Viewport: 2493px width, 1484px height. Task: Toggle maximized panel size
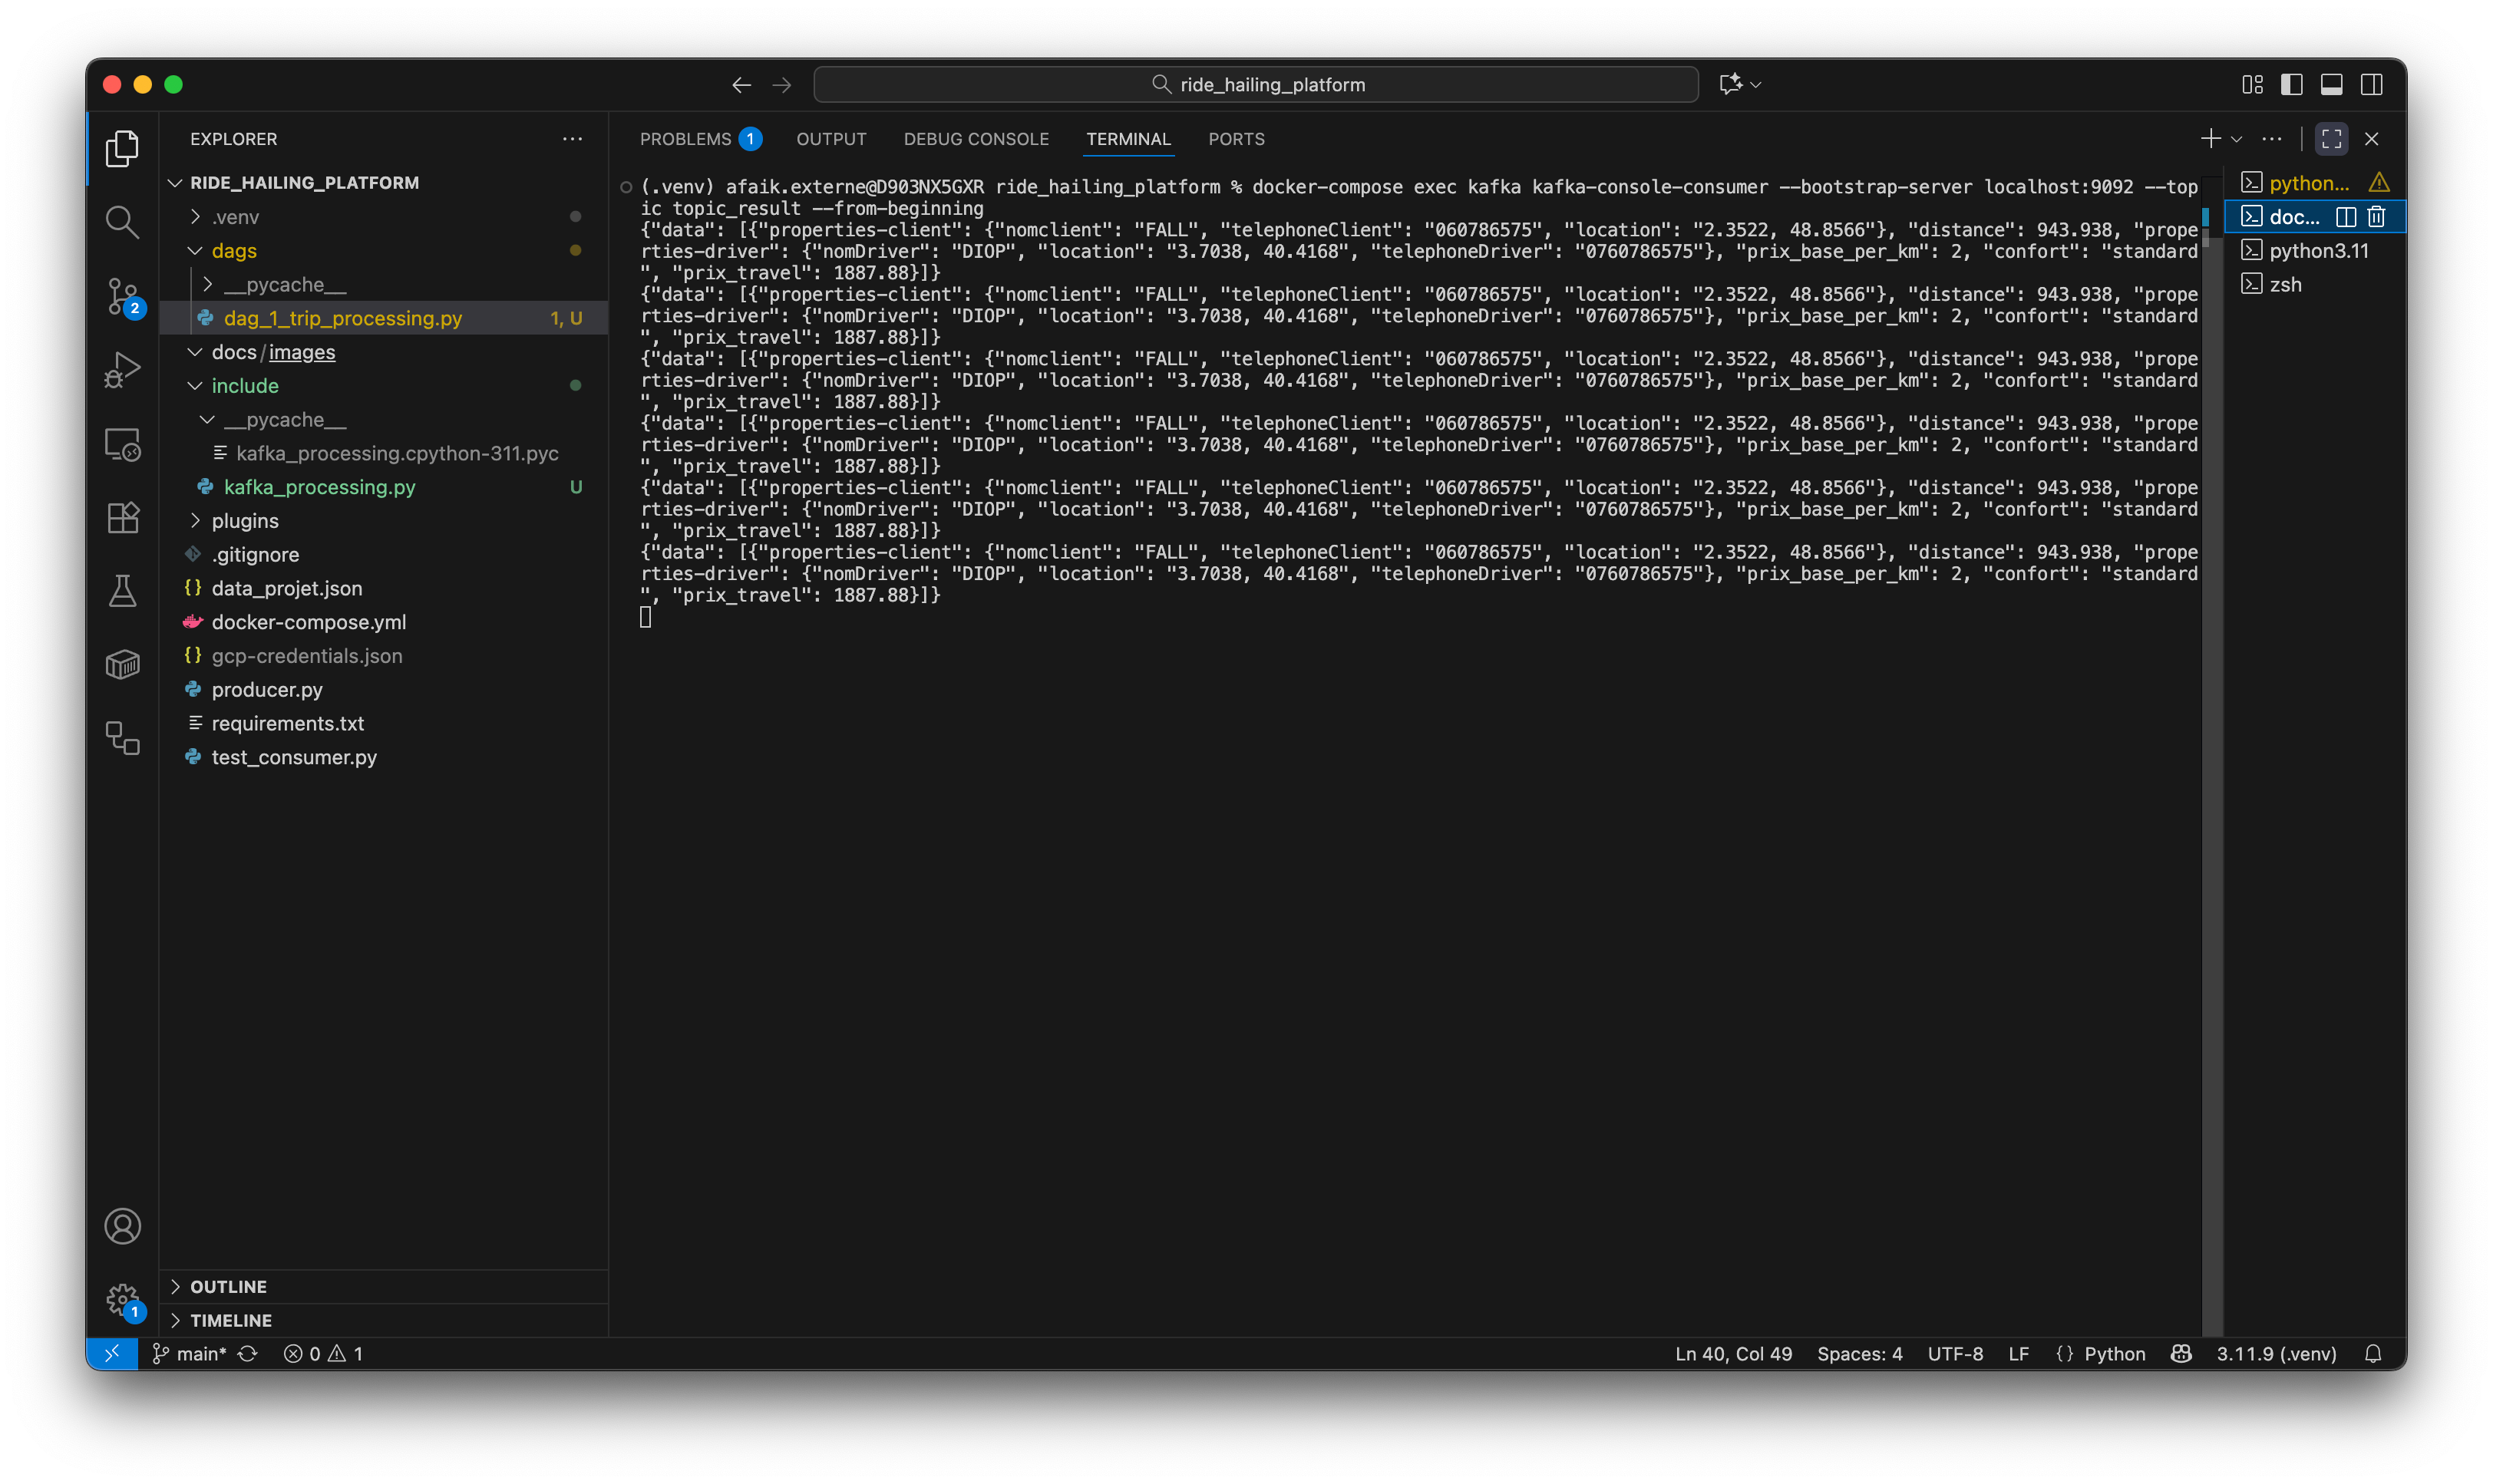pos(2331,139)
